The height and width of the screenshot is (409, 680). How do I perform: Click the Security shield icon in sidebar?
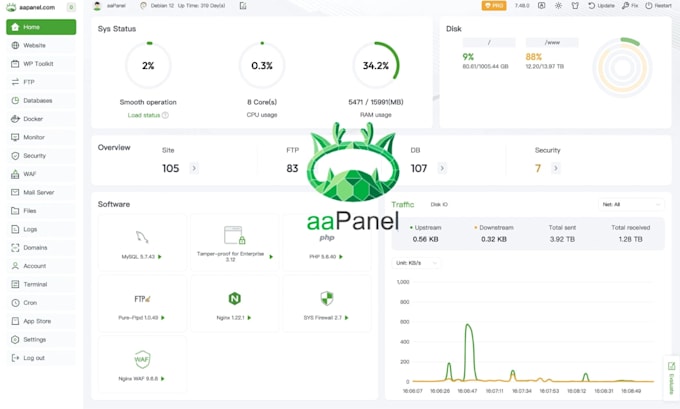[x=15, y=156]
